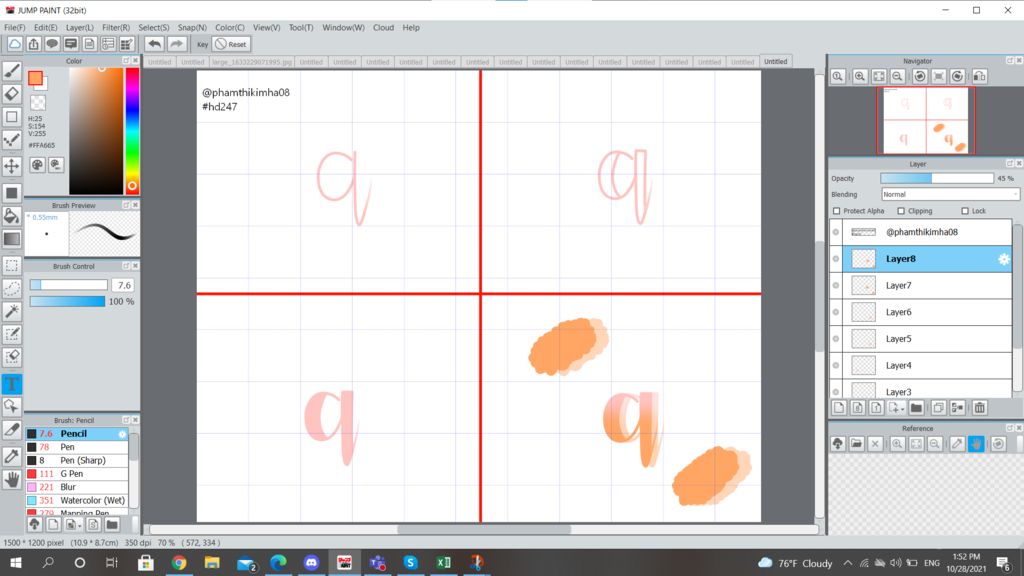Toggle Protect Alpha checkbox
Screen dimensions: 1024x576
837,211
